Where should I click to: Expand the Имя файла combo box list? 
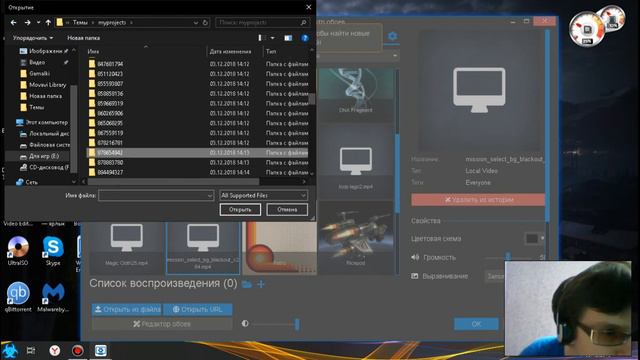click(x=209, y=196)
